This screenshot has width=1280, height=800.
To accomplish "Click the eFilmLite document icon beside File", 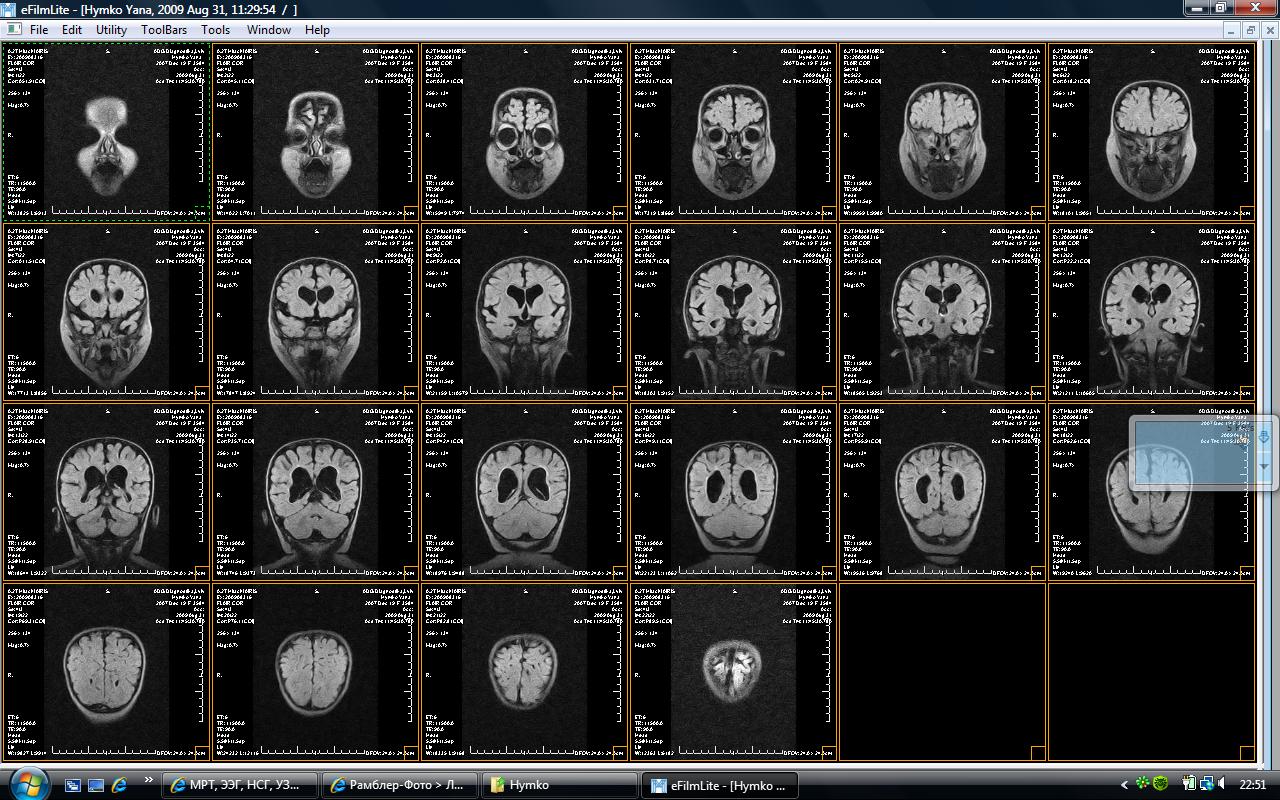I will coord(14,30).
